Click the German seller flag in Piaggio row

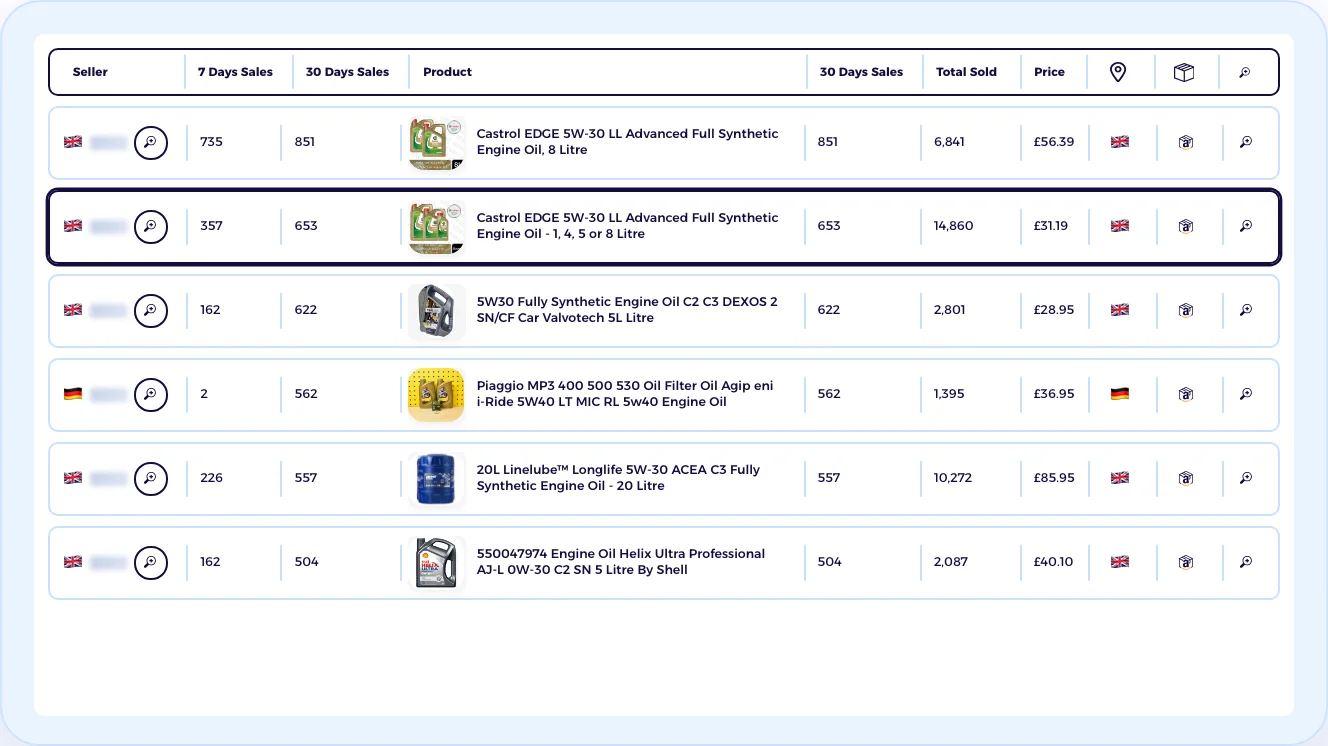[73, 394]
